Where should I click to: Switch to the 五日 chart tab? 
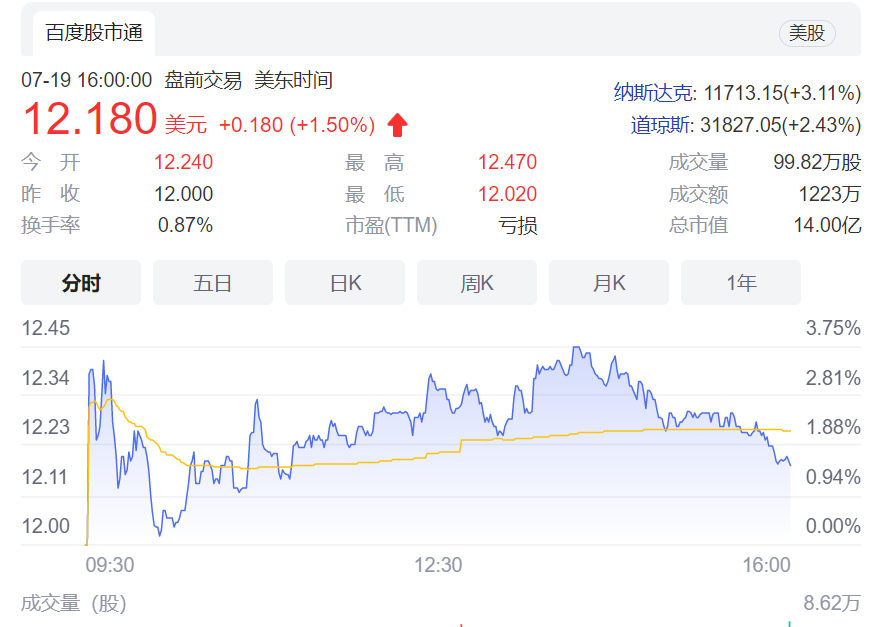tap(212, 283)
